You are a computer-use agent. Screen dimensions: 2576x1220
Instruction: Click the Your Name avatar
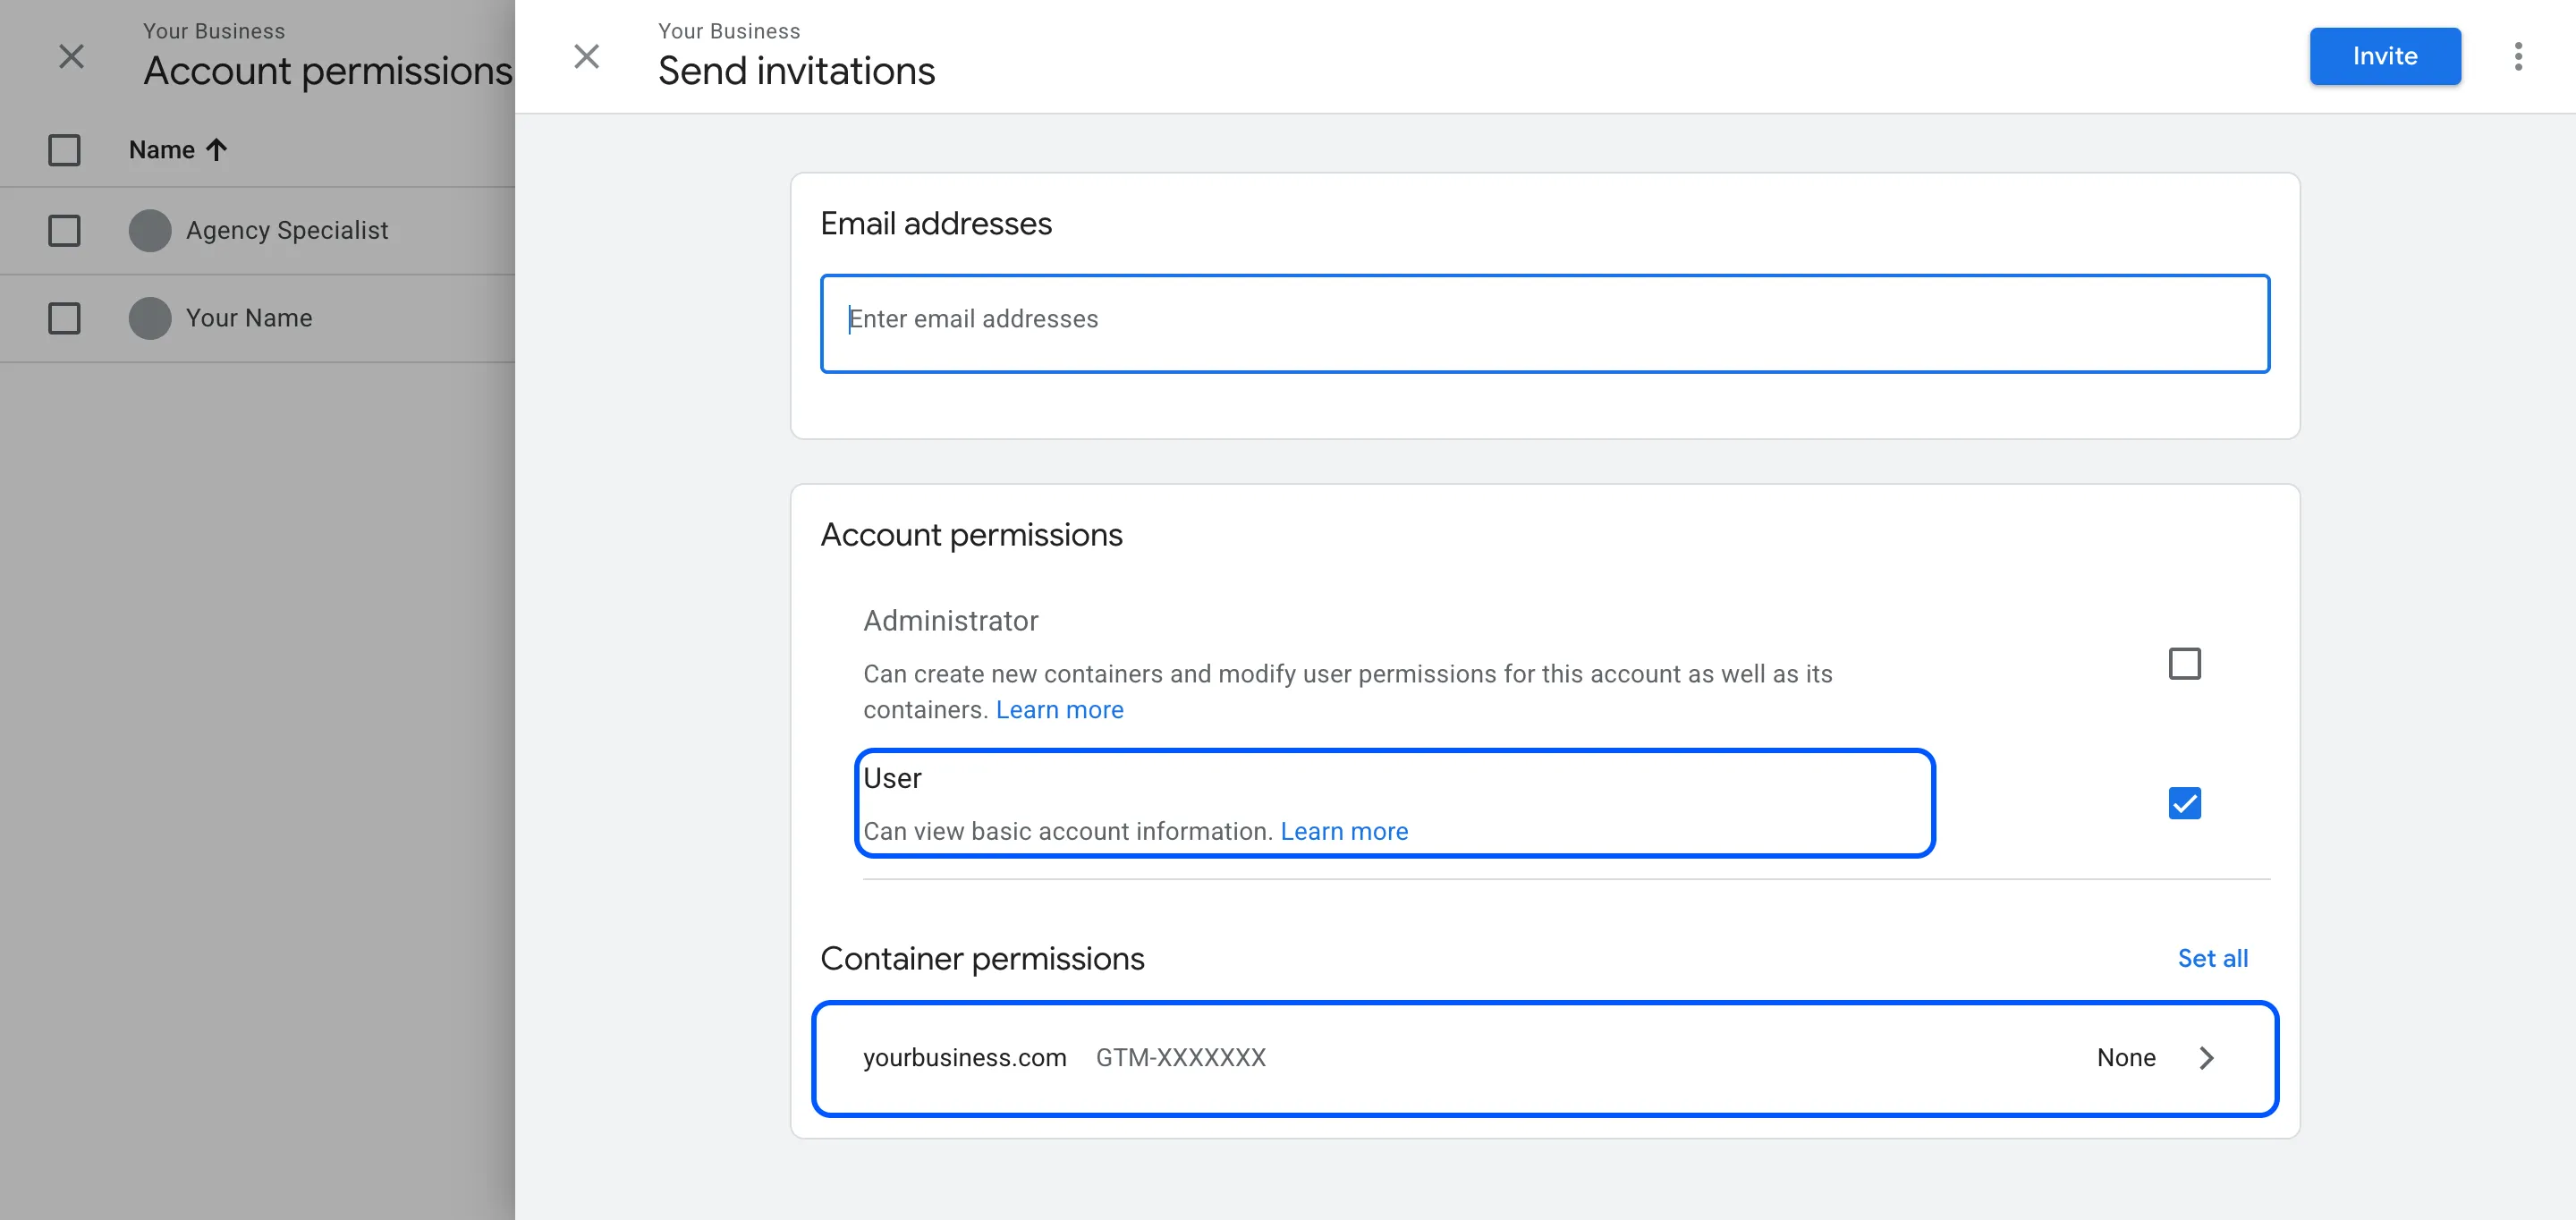pyautogui.click(x=150, y=318)
